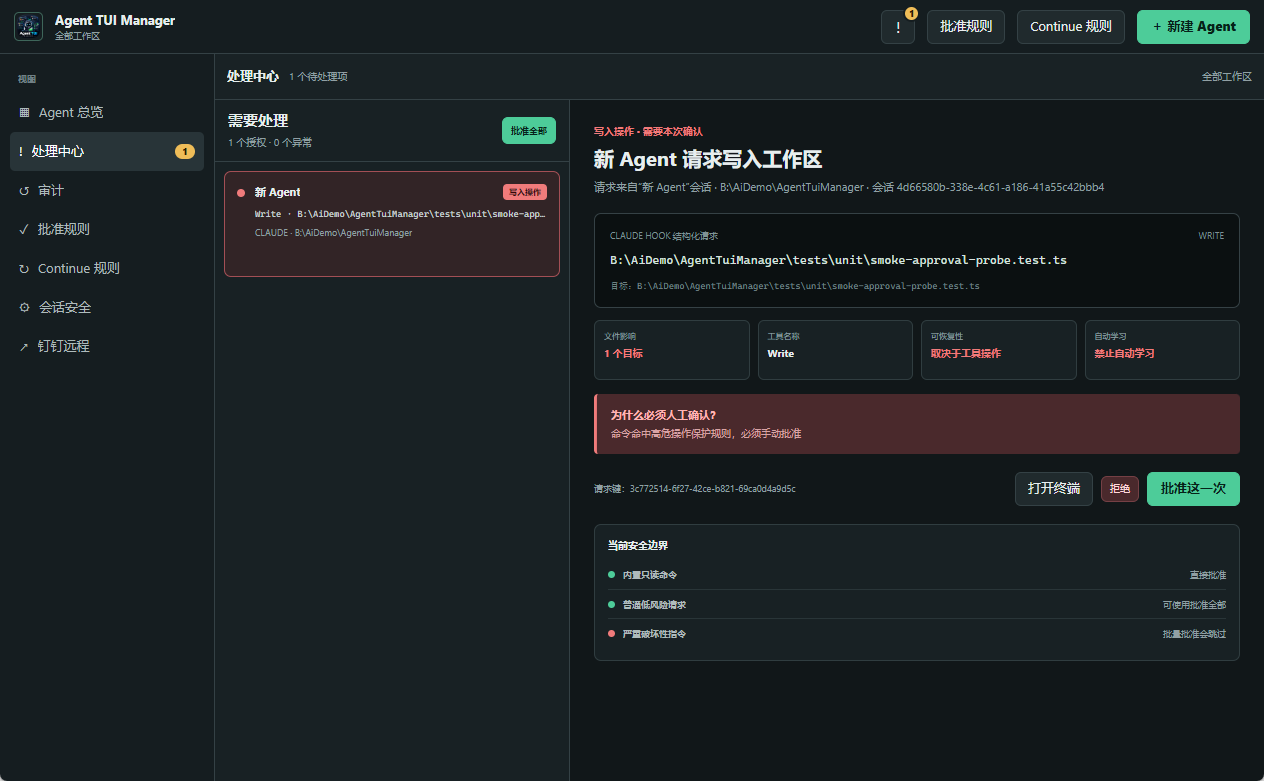The height and width of the screenshot is (781, 1264).
Task: Click 可使用批准全部 text
Action: [x=1194, y=605]
